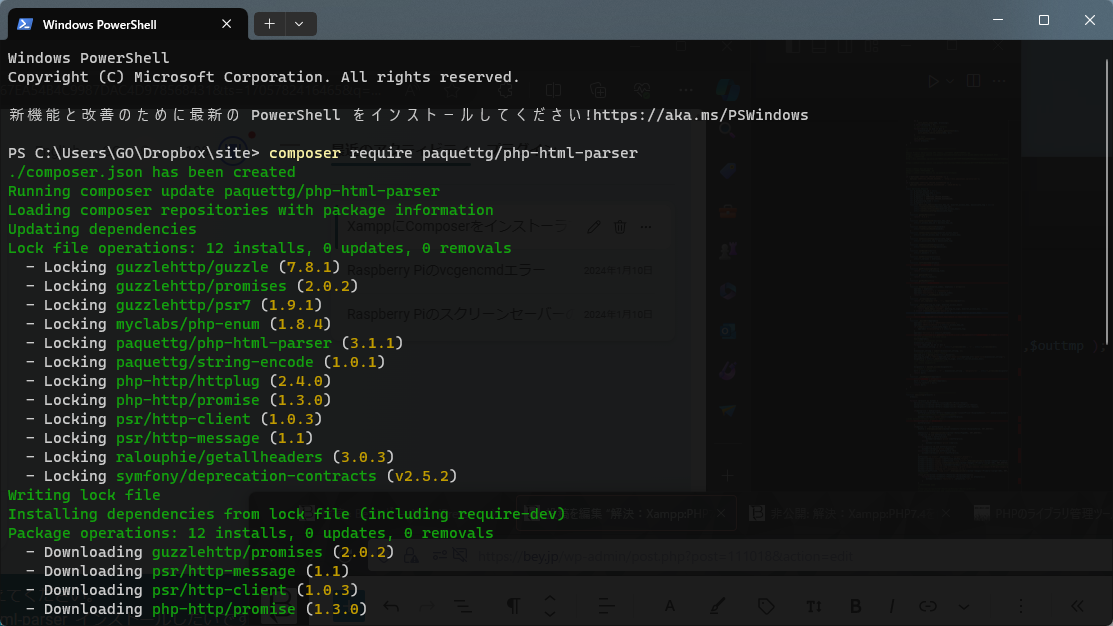The height and width of the screenshot is (626, 1113).
Task: Click the 'PS C:\Users\GO\Dropbox\site>' prompt
Action: point(133,153)
